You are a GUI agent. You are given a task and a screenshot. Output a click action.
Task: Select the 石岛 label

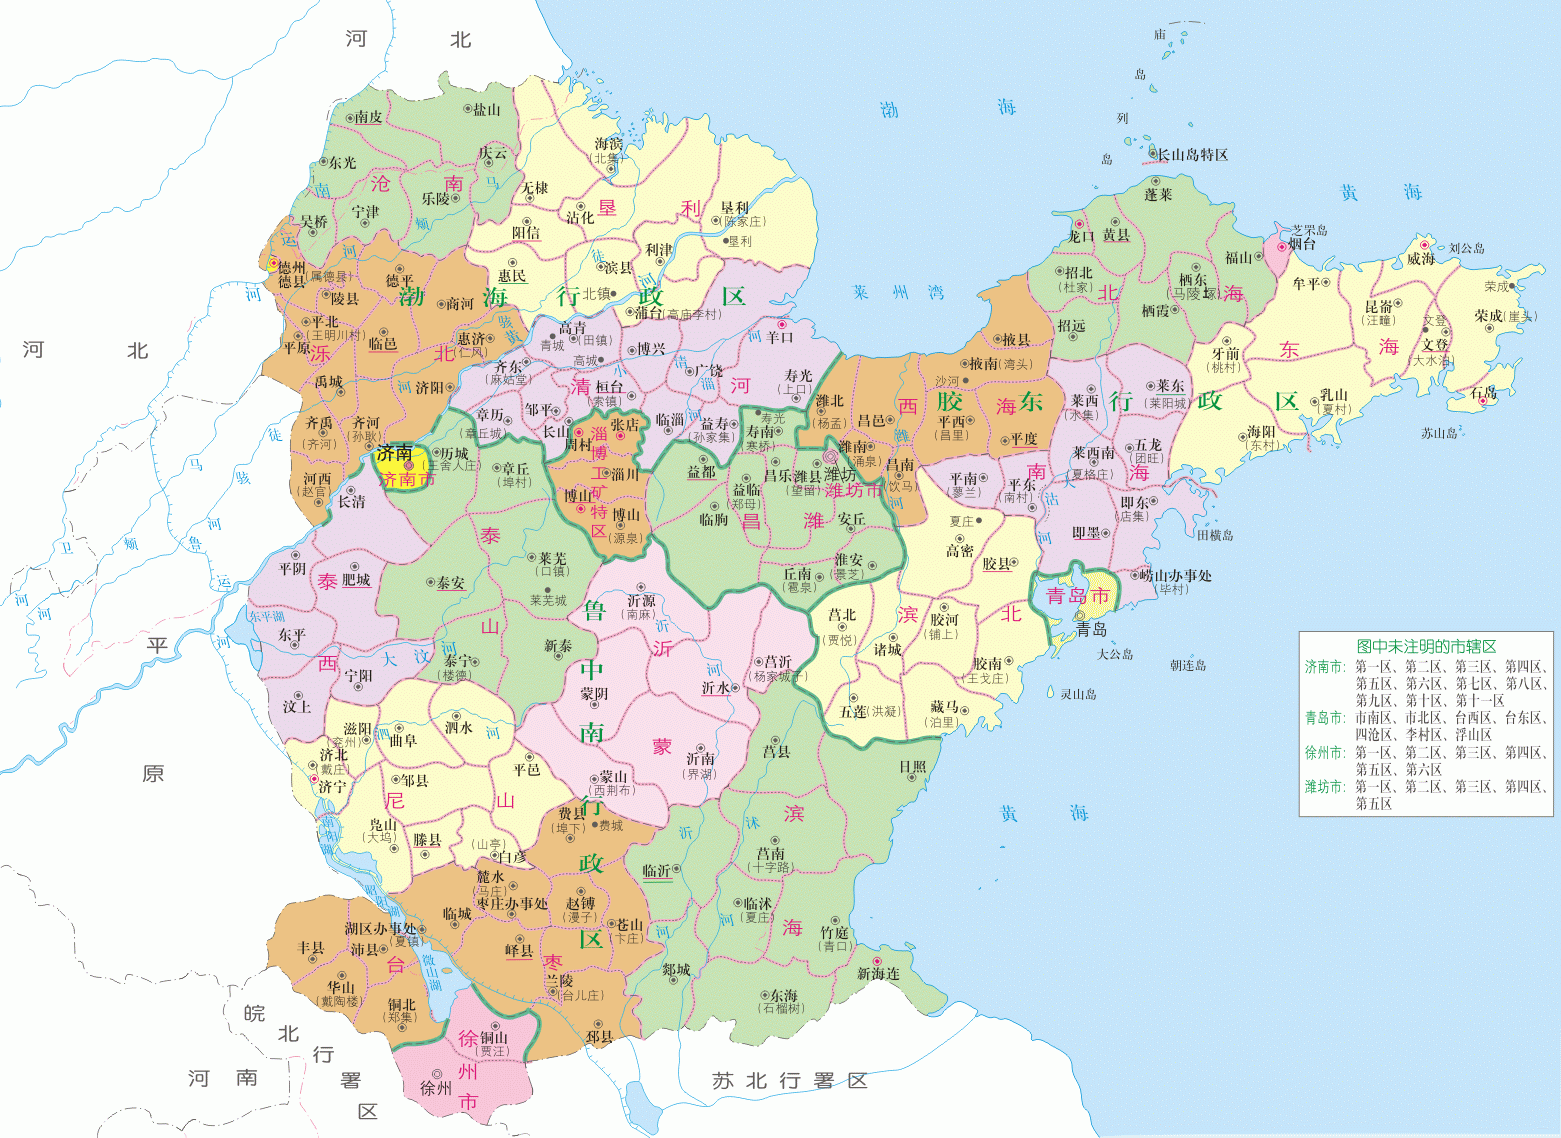pyautogui.click(x=1483, y=392)
